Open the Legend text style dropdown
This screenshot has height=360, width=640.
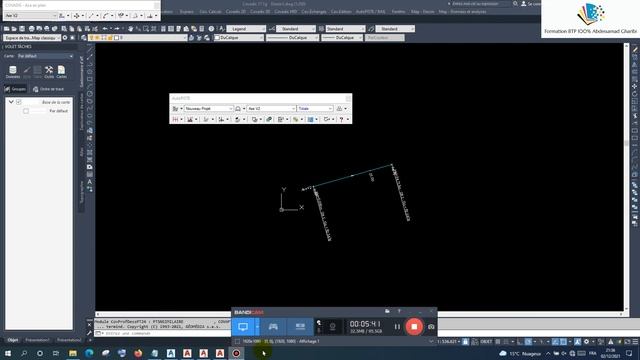tap(246, 29)
